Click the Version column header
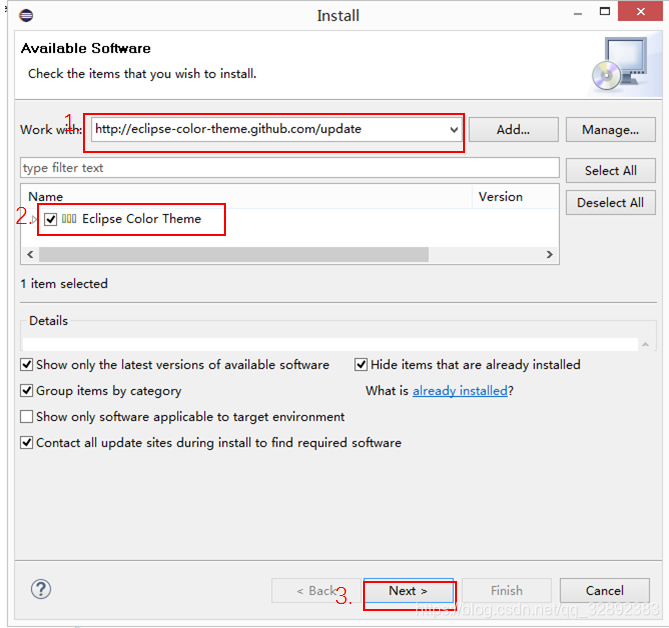This screenshot has height=628, width=669. click(x=515, y=197)
